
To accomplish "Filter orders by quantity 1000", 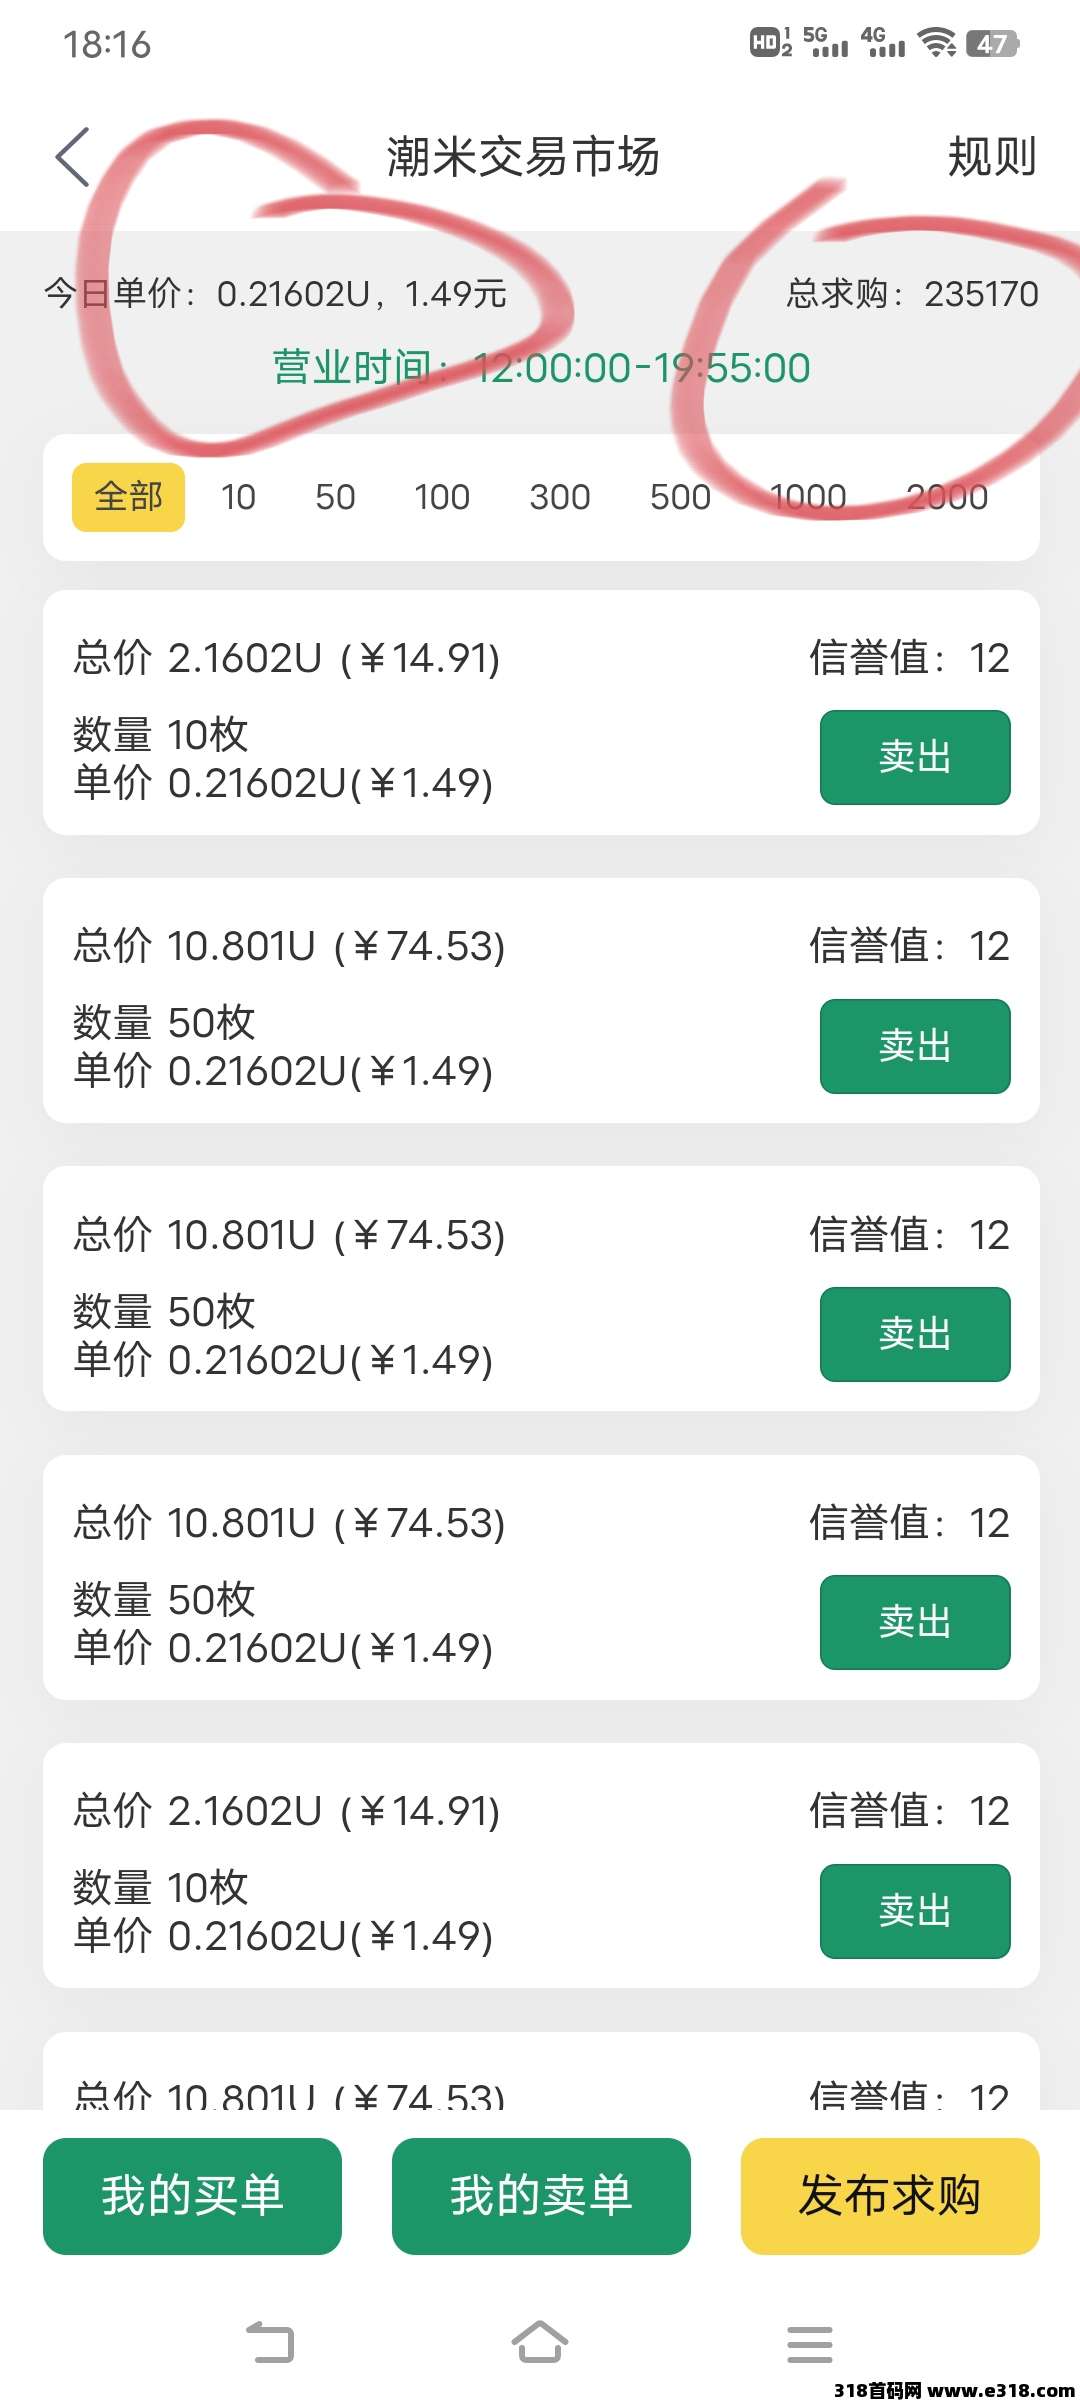I will coord(808,497).
